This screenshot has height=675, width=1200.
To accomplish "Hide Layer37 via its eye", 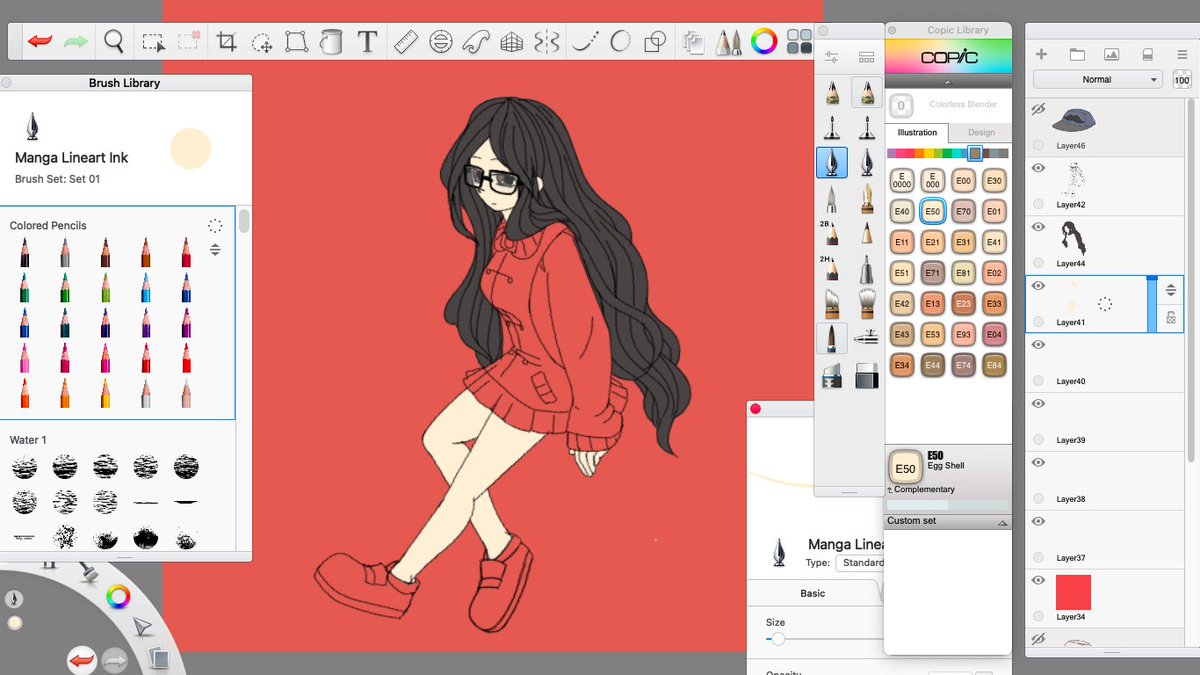I will 1038,522.
